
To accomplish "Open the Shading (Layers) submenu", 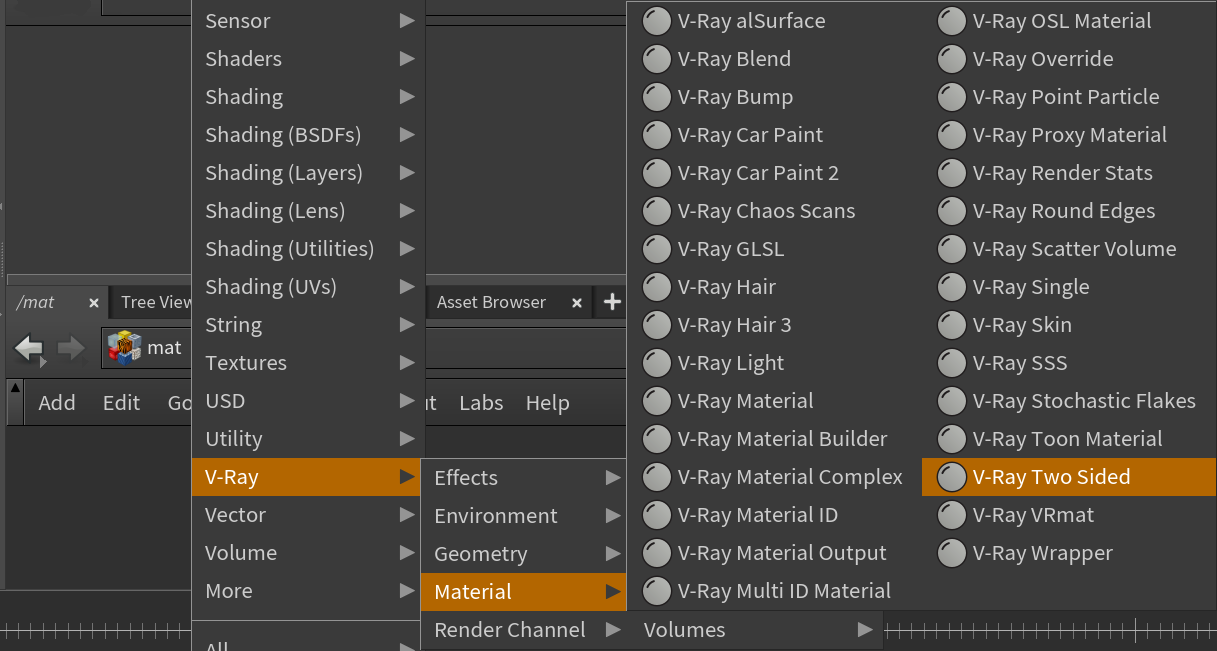I will click(x=308, y=173).
